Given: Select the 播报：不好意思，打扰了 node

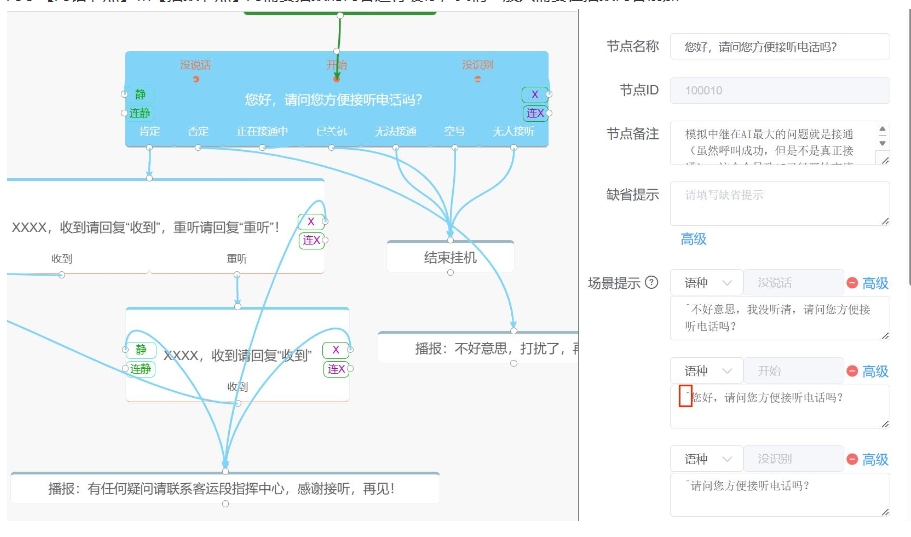Looking at the screenshot, I should tap(478, 348).
